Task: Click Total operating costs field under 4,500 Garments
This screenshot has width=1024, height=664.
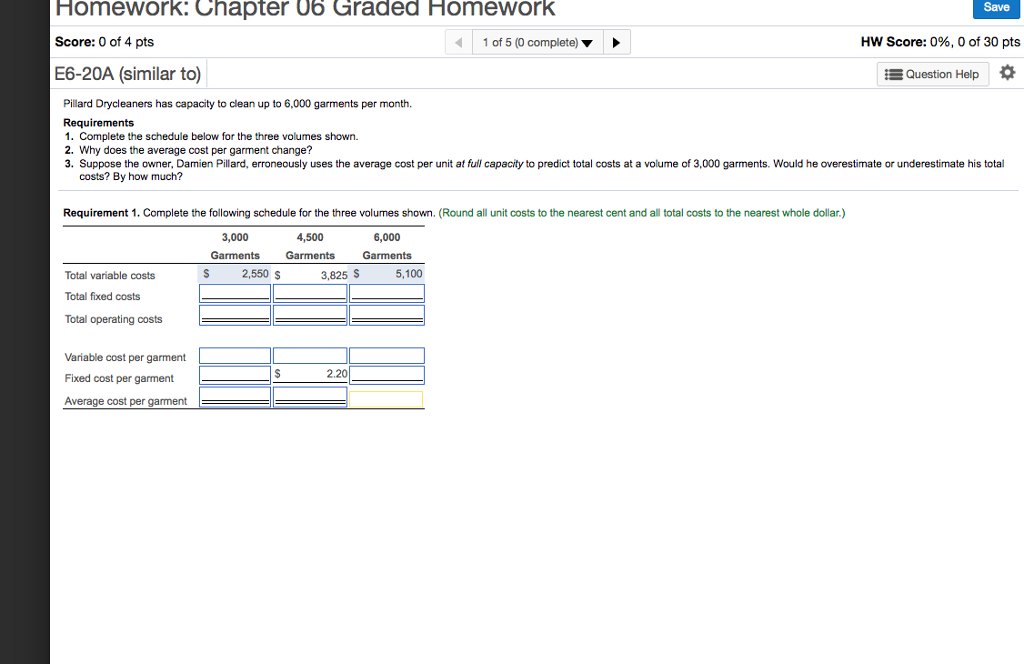Action: click(x=310, y=314)
